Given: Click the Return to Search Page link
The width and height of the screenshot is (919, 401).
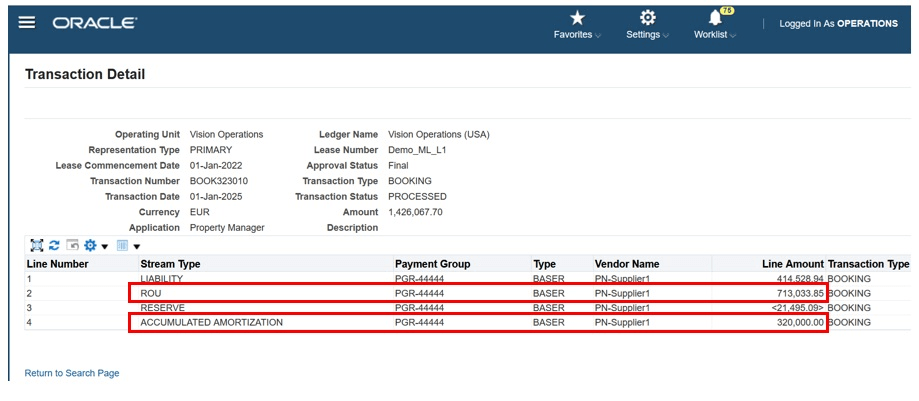Looking at the screenshot, I should click(72, 373).
